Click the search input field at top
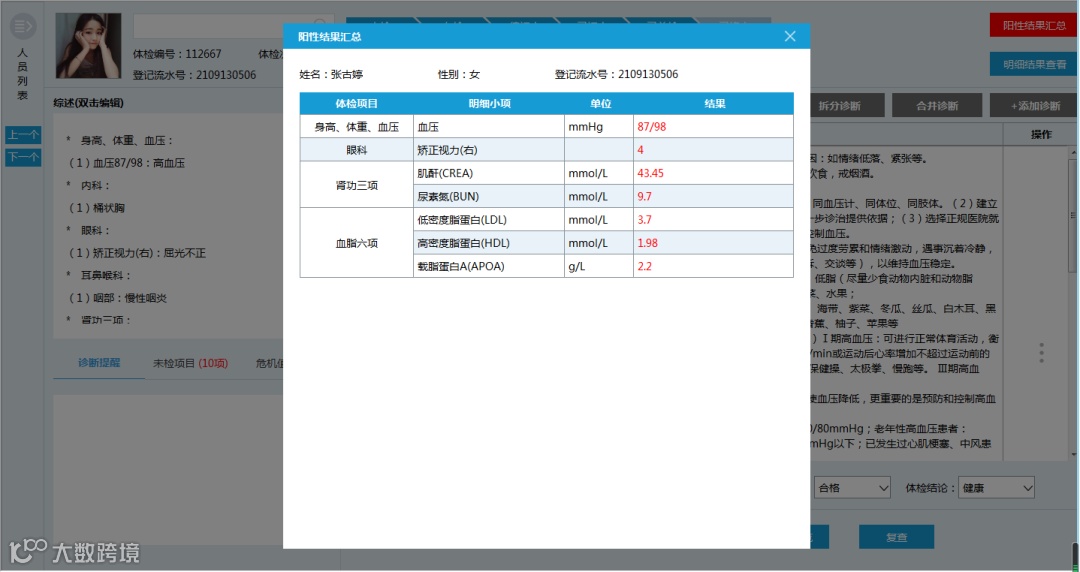The image size is (1080, 572). point(234,26)
